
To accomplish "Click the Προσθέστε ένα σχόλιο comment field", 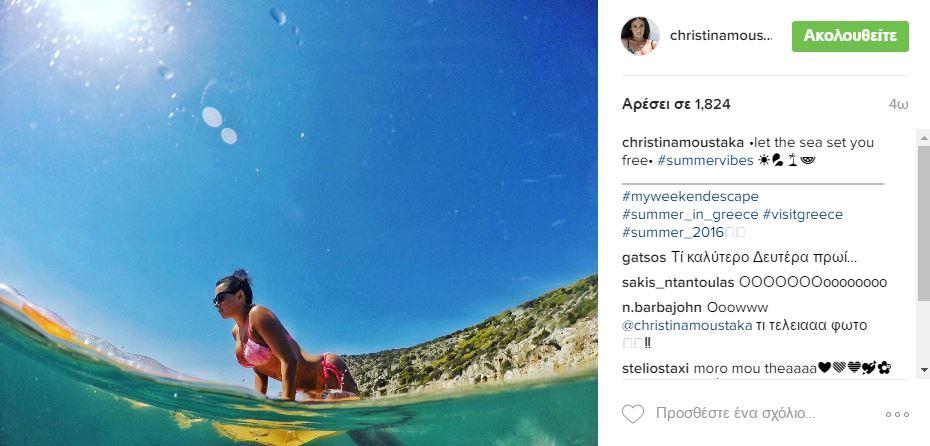I will click(x=735, y=413).
